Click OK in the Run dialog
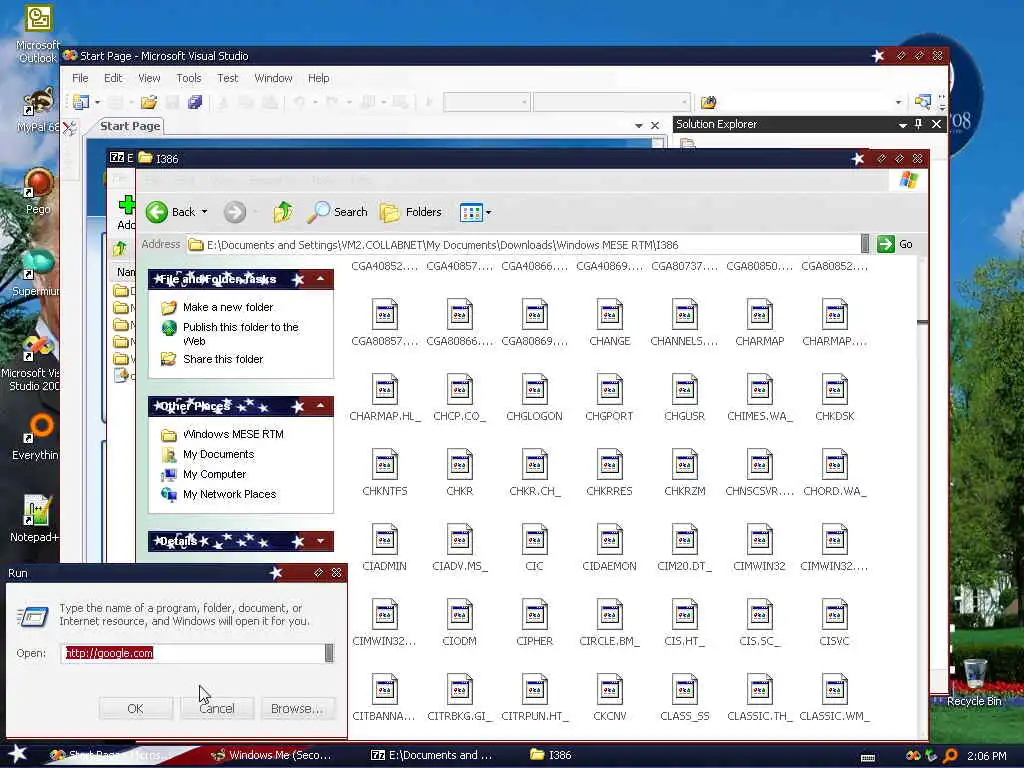1024x768 pixels. point(136,709)
